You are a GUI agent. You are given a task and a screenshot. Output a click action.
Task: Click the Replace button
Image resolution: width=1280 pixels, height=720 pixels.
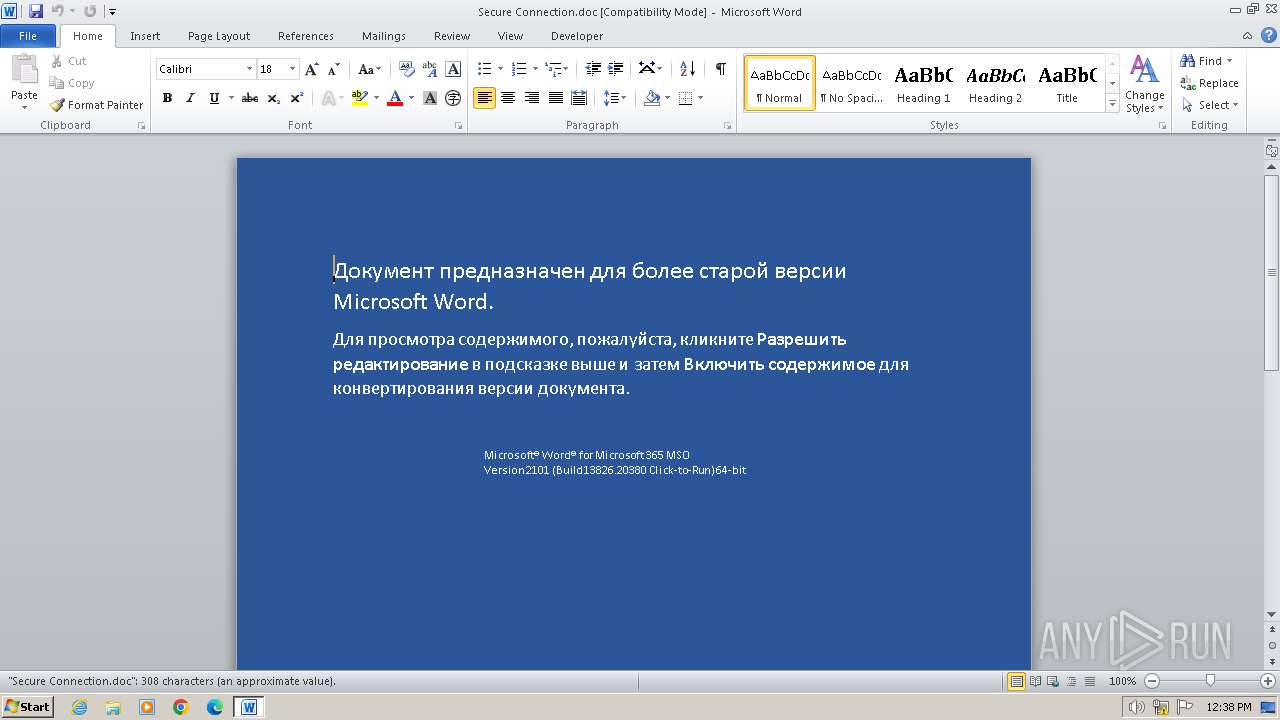1209,83
